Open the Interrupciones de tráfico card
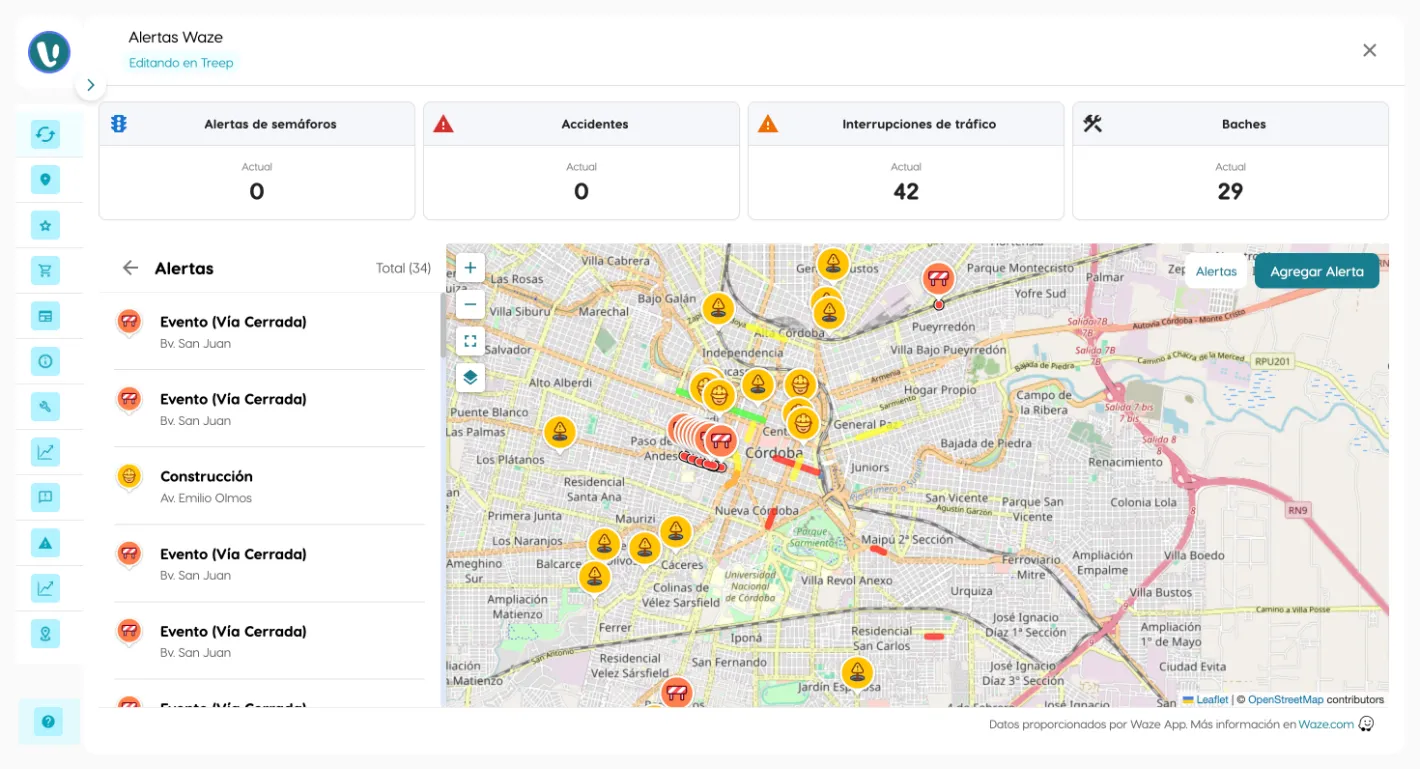Viewport: 1420px width, 769px height. 905,160
